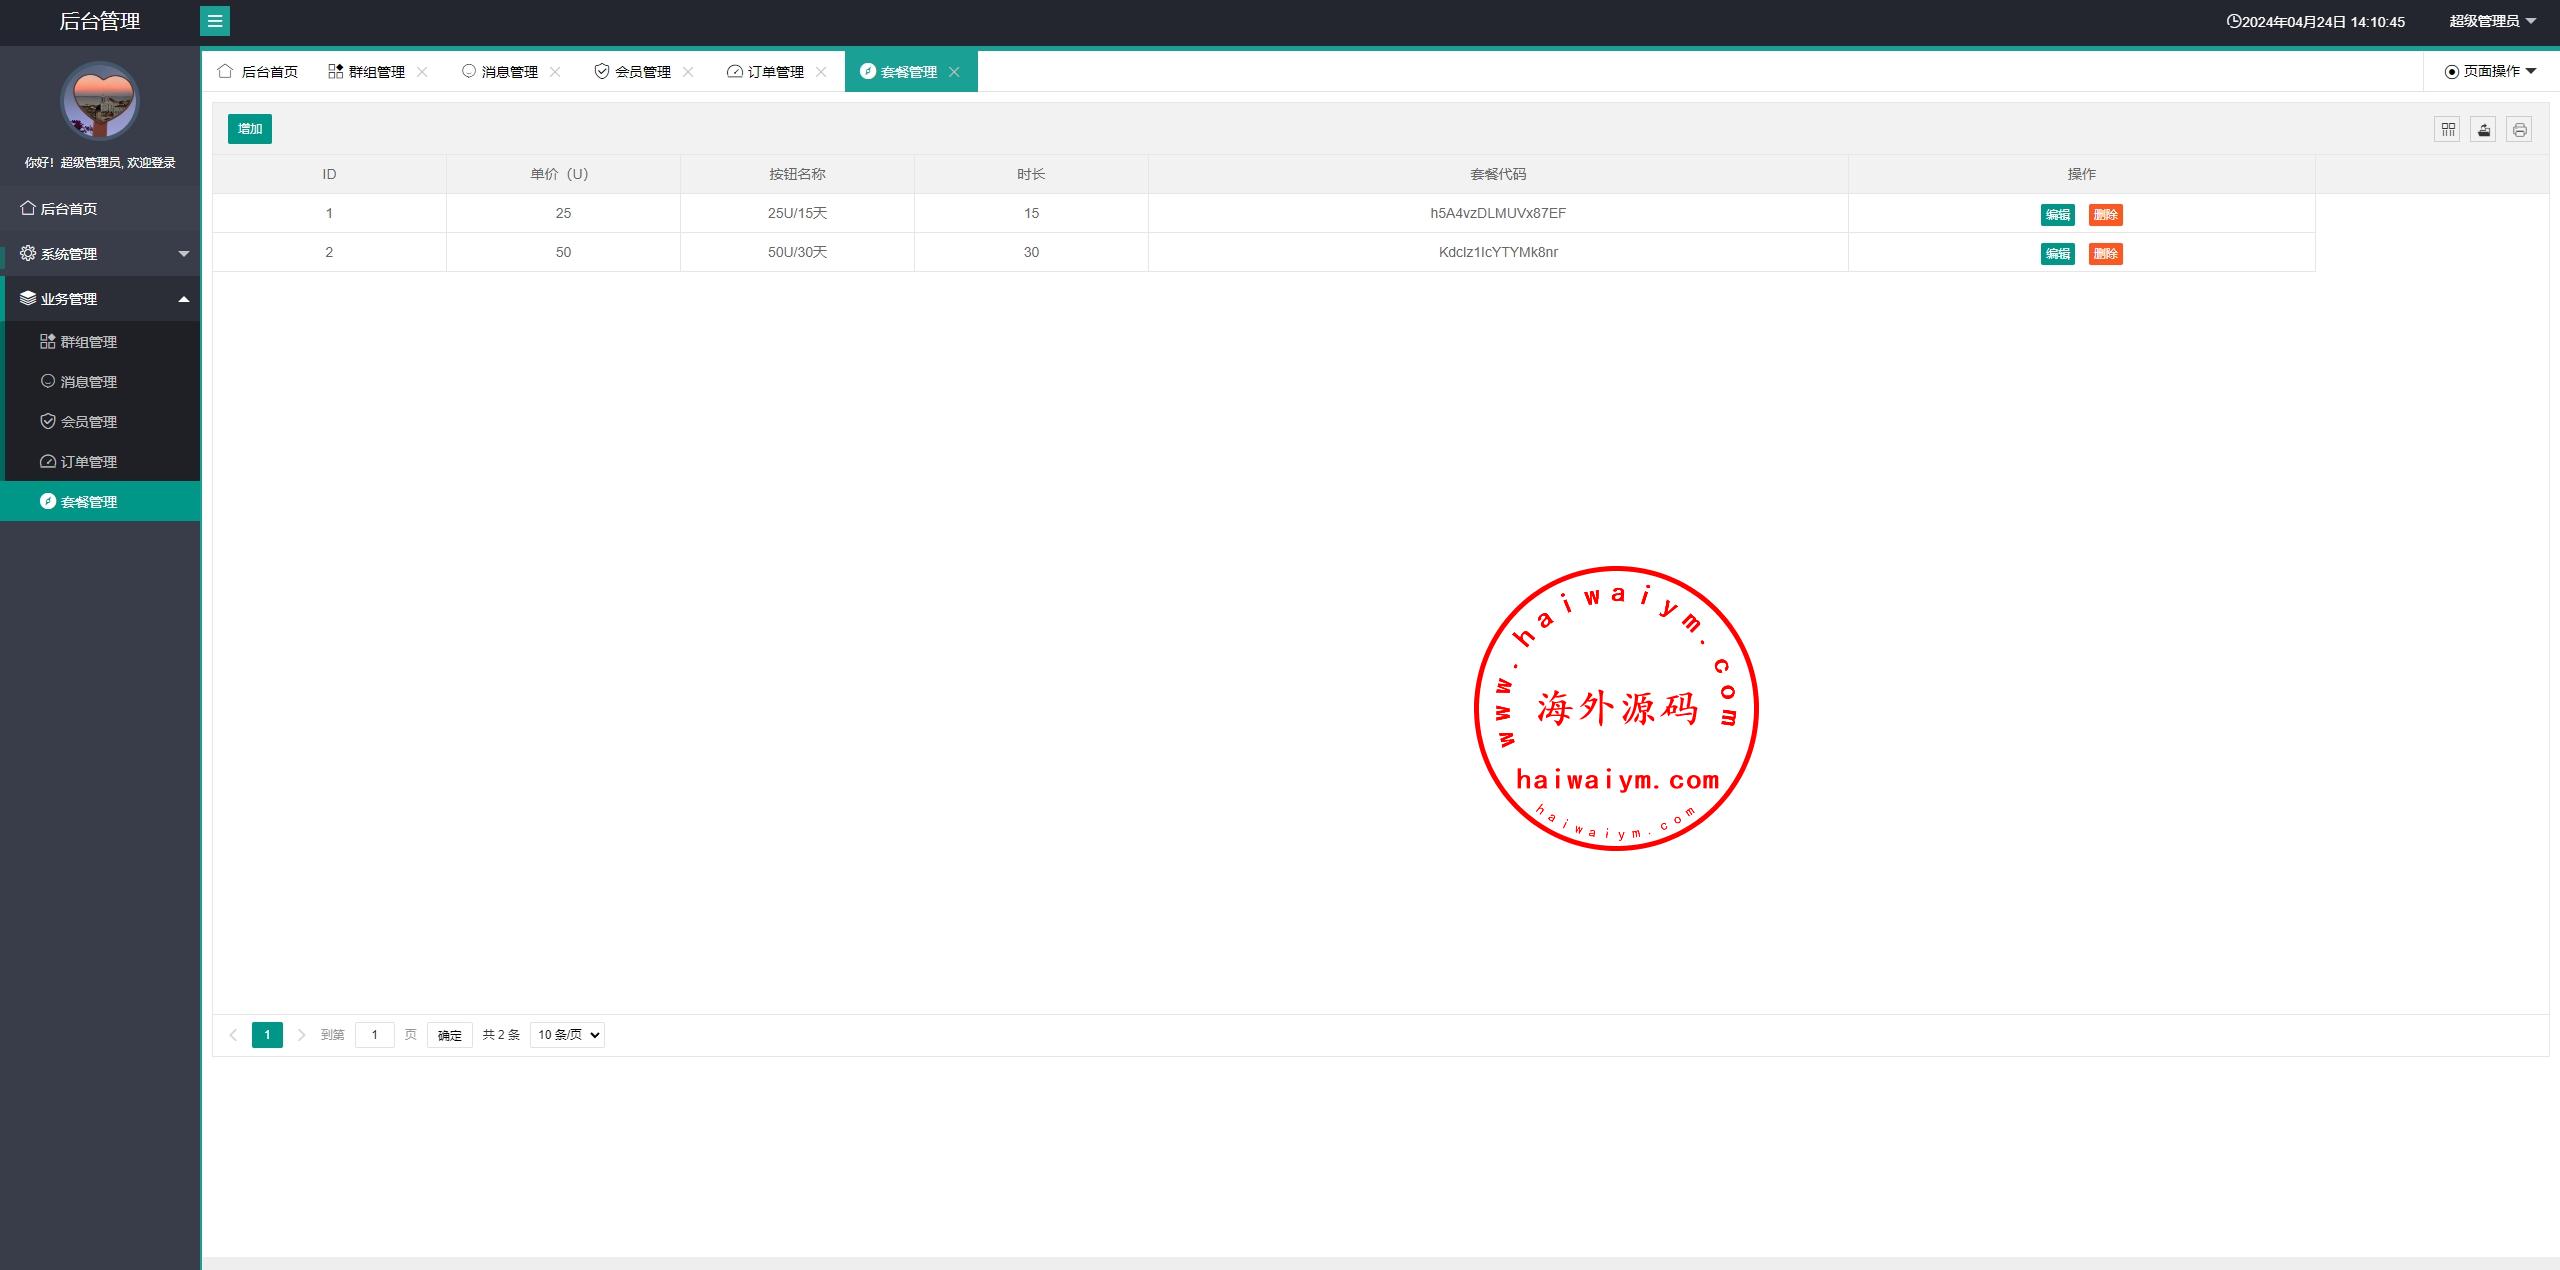
Task: Click the sidebar collapse hamburger icon
Action: point(214,21)
